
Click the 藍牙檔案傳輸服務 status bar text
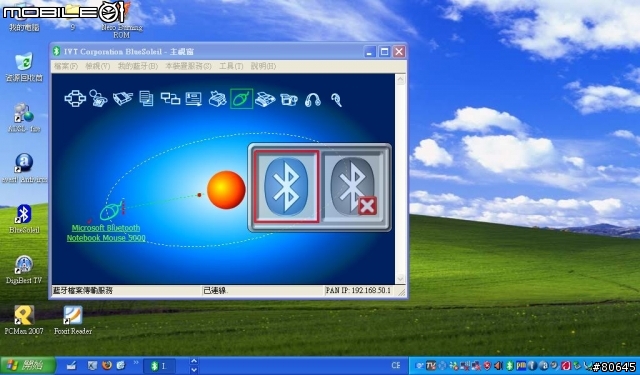83,291
